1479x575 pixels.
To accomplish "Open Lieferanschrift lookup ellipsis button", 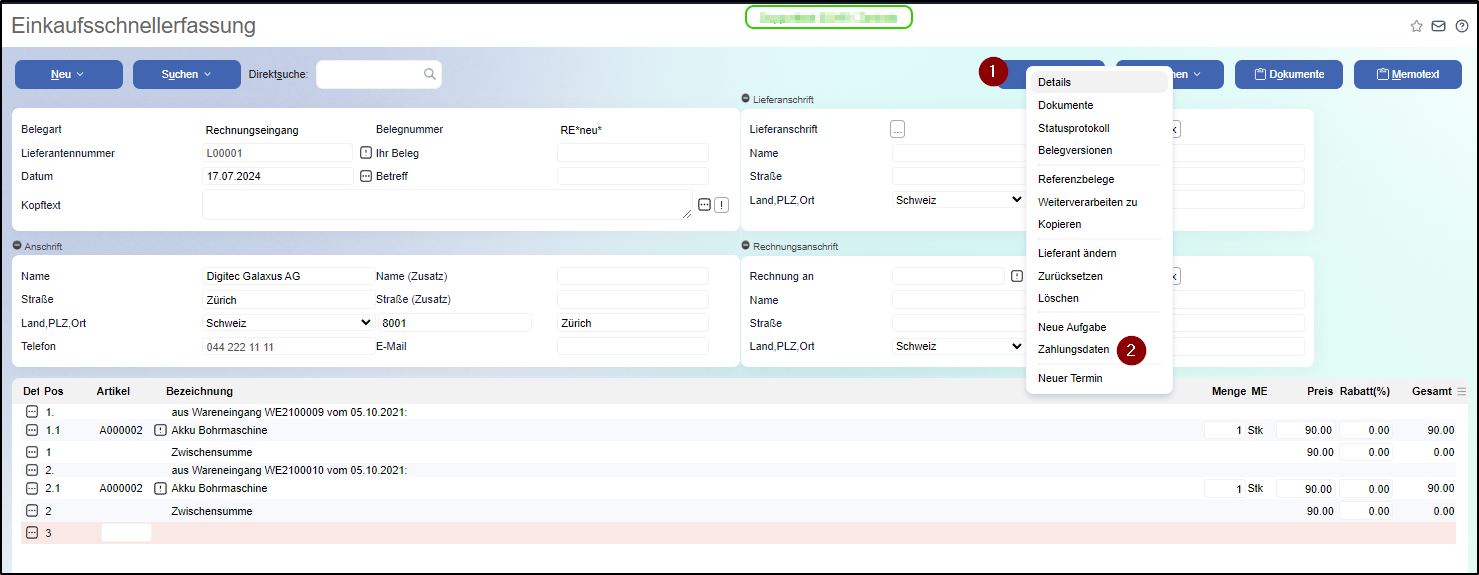I will pyautogui.click(x=897, y=129).
